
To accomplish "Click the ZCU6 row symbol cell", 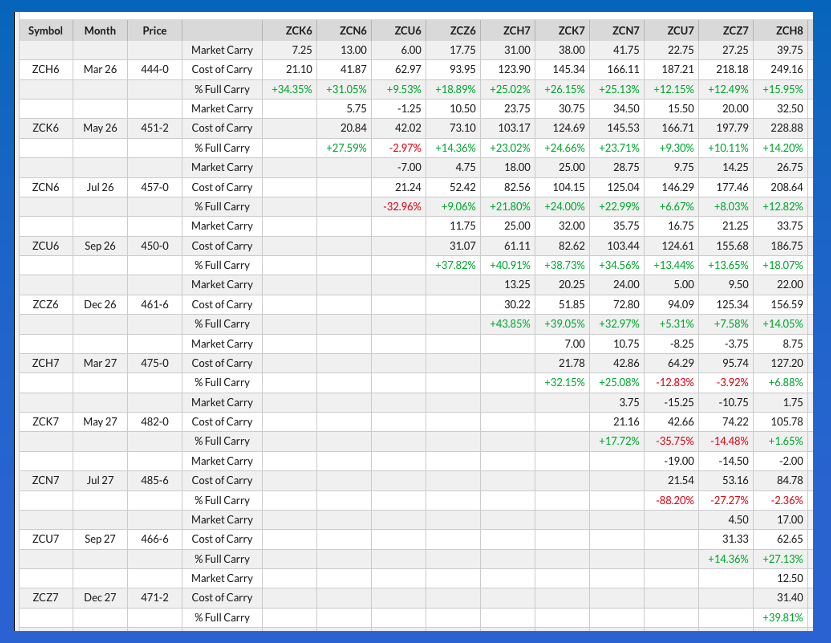I will pos(46,246).
